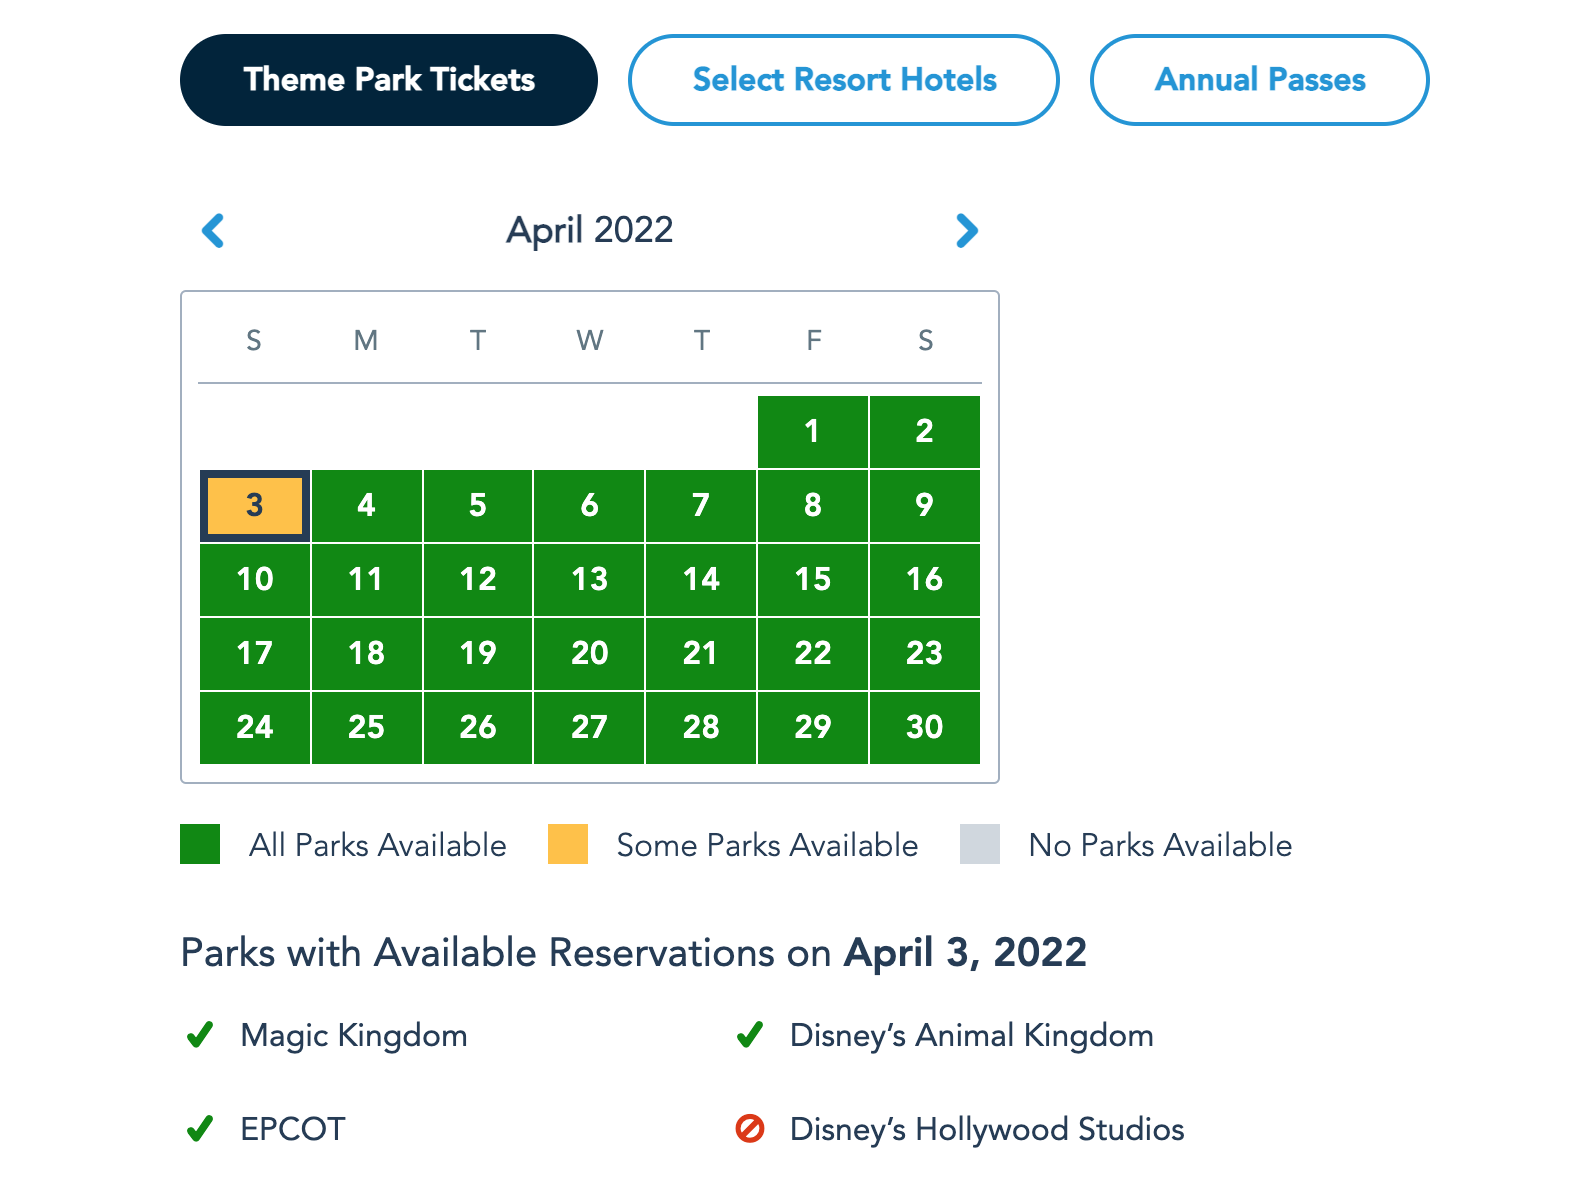This screenshot has width=1570, height=1178.
Task: Choose April 15 in the calendar
Action: pyautogui.click(x=813, y=580)
